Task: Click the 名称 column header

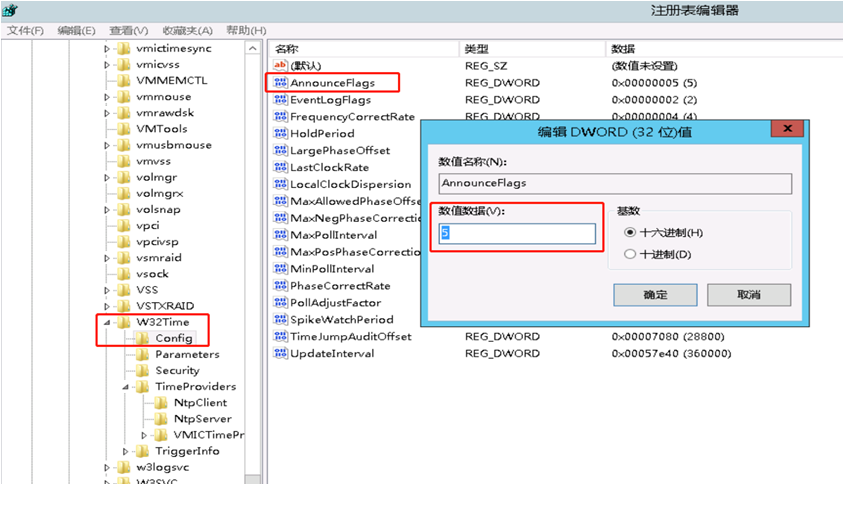Action: pyautogui.click(x=363, y=49)
